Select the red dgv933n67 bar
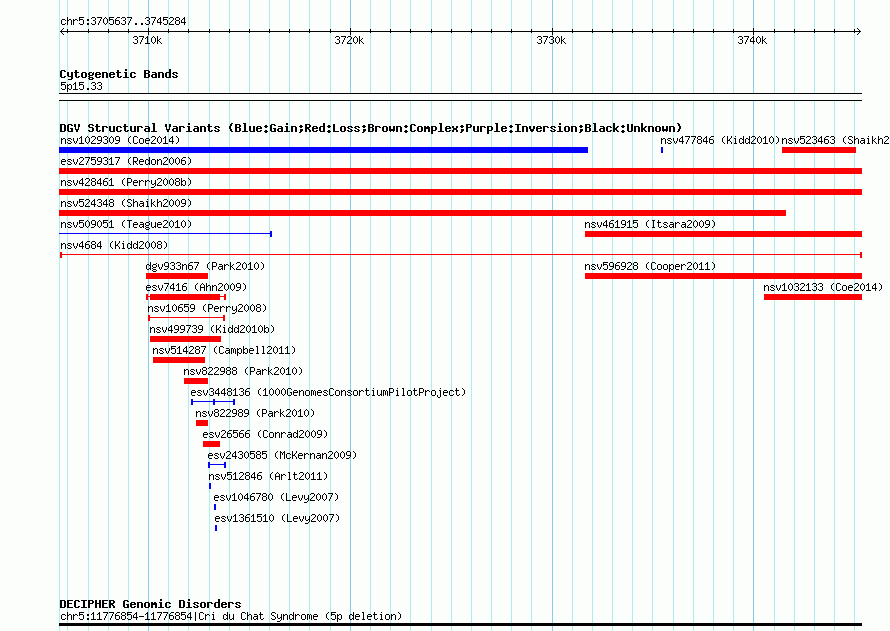This screenshot has width=890, height=631. (x=177, y=276)
